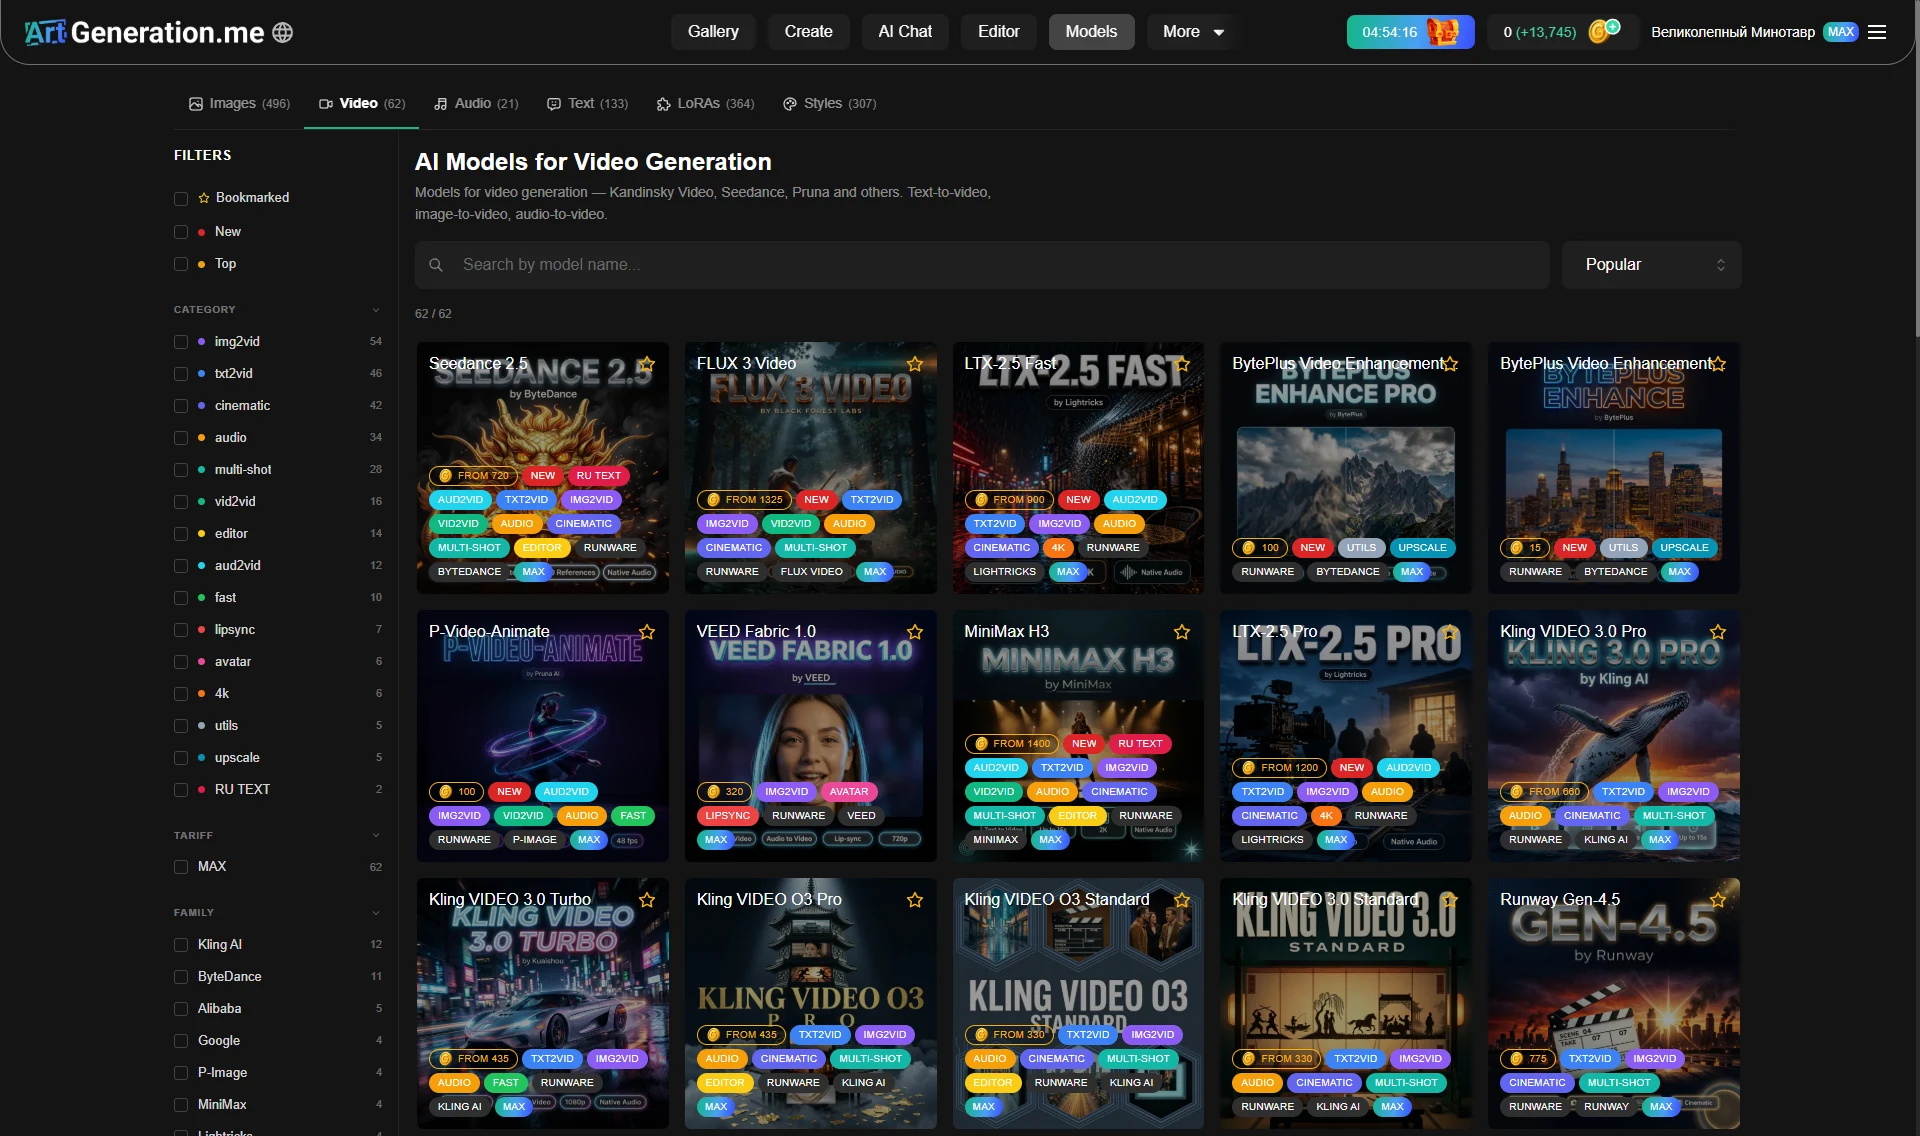Click the search magnifier icon
1920x1136 pixels.
[436, 265]
